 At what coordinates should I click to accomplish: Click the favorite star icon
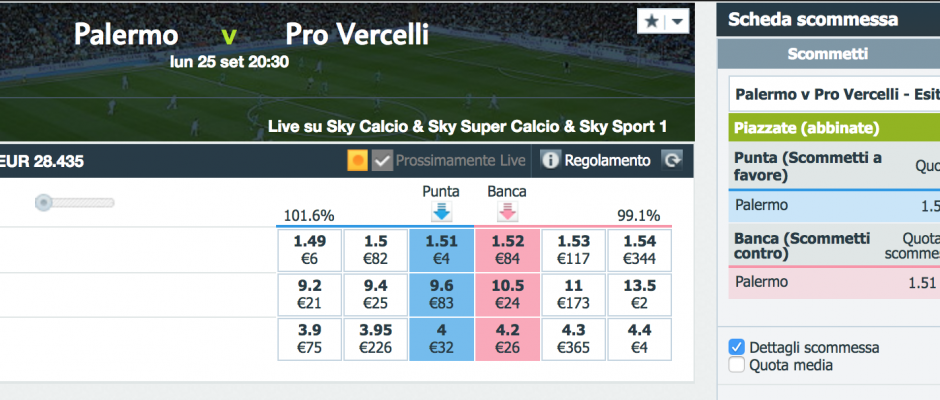pyautogui.click(x=651, y=22)
